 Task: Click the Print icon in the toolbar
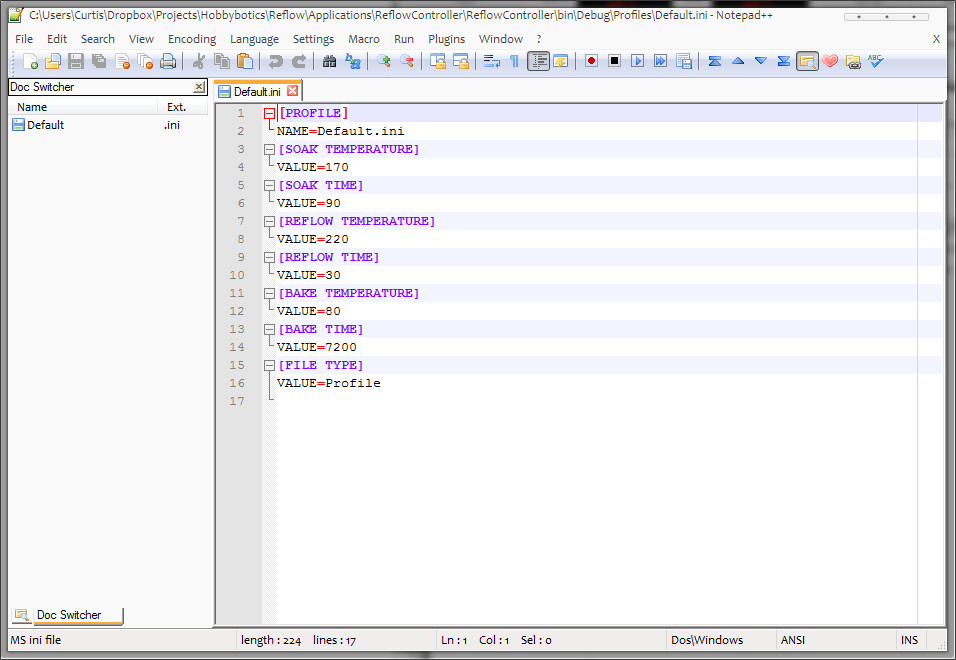168,61
